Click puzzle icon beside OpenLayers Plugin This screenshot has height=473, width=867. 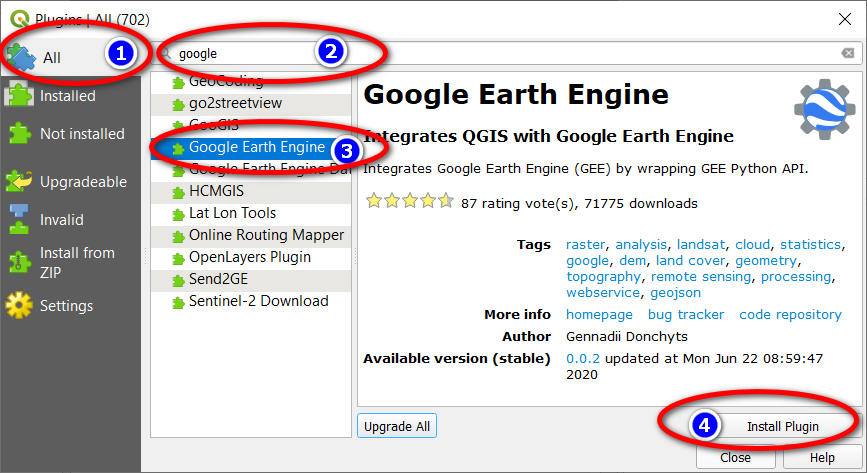(178, 258)
